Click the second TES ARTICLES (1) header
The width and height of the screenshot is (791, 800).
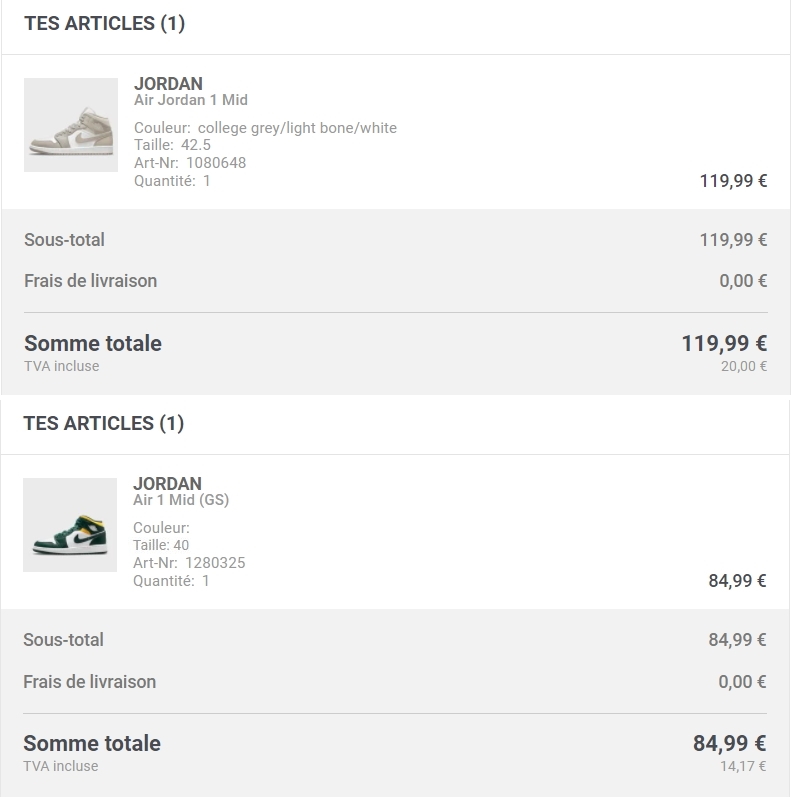tap(104, 423)
